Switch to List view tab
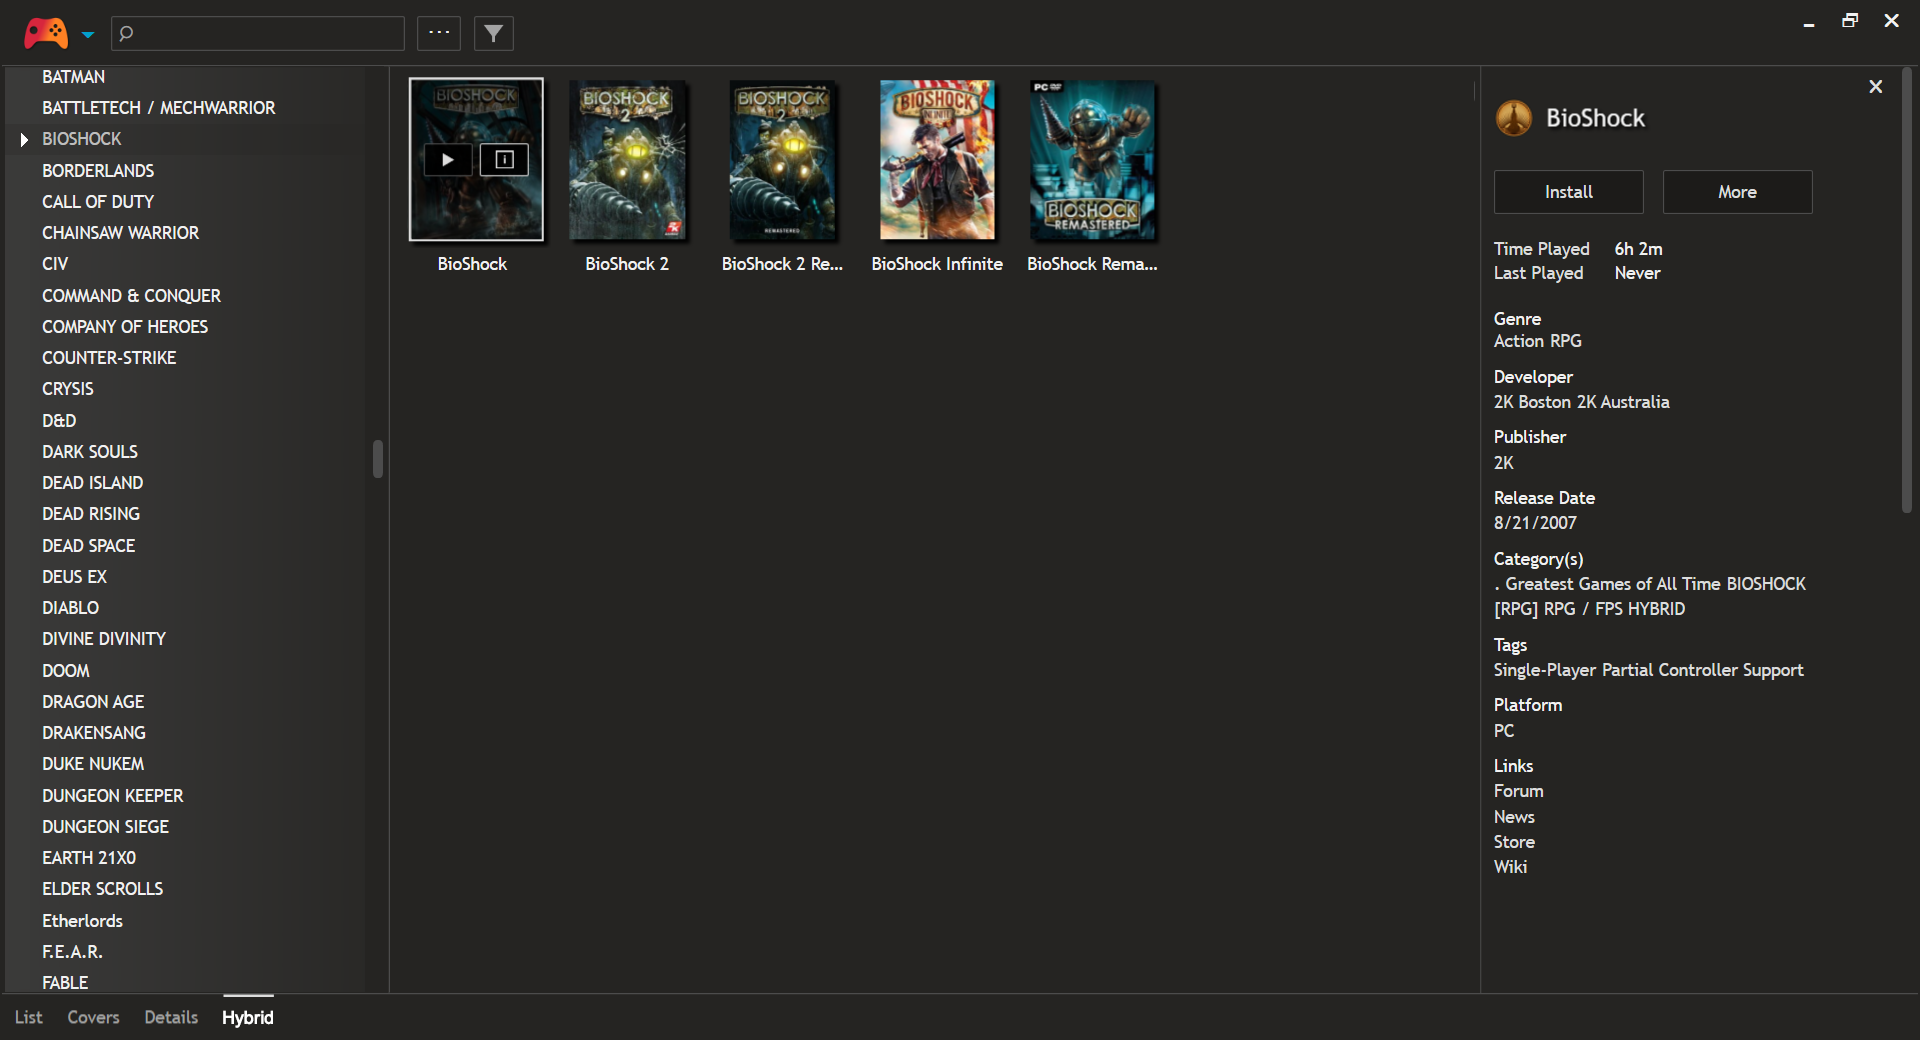Image resolution: width=1920 pixels, height=1040 pixels. tap(28, 1017)
